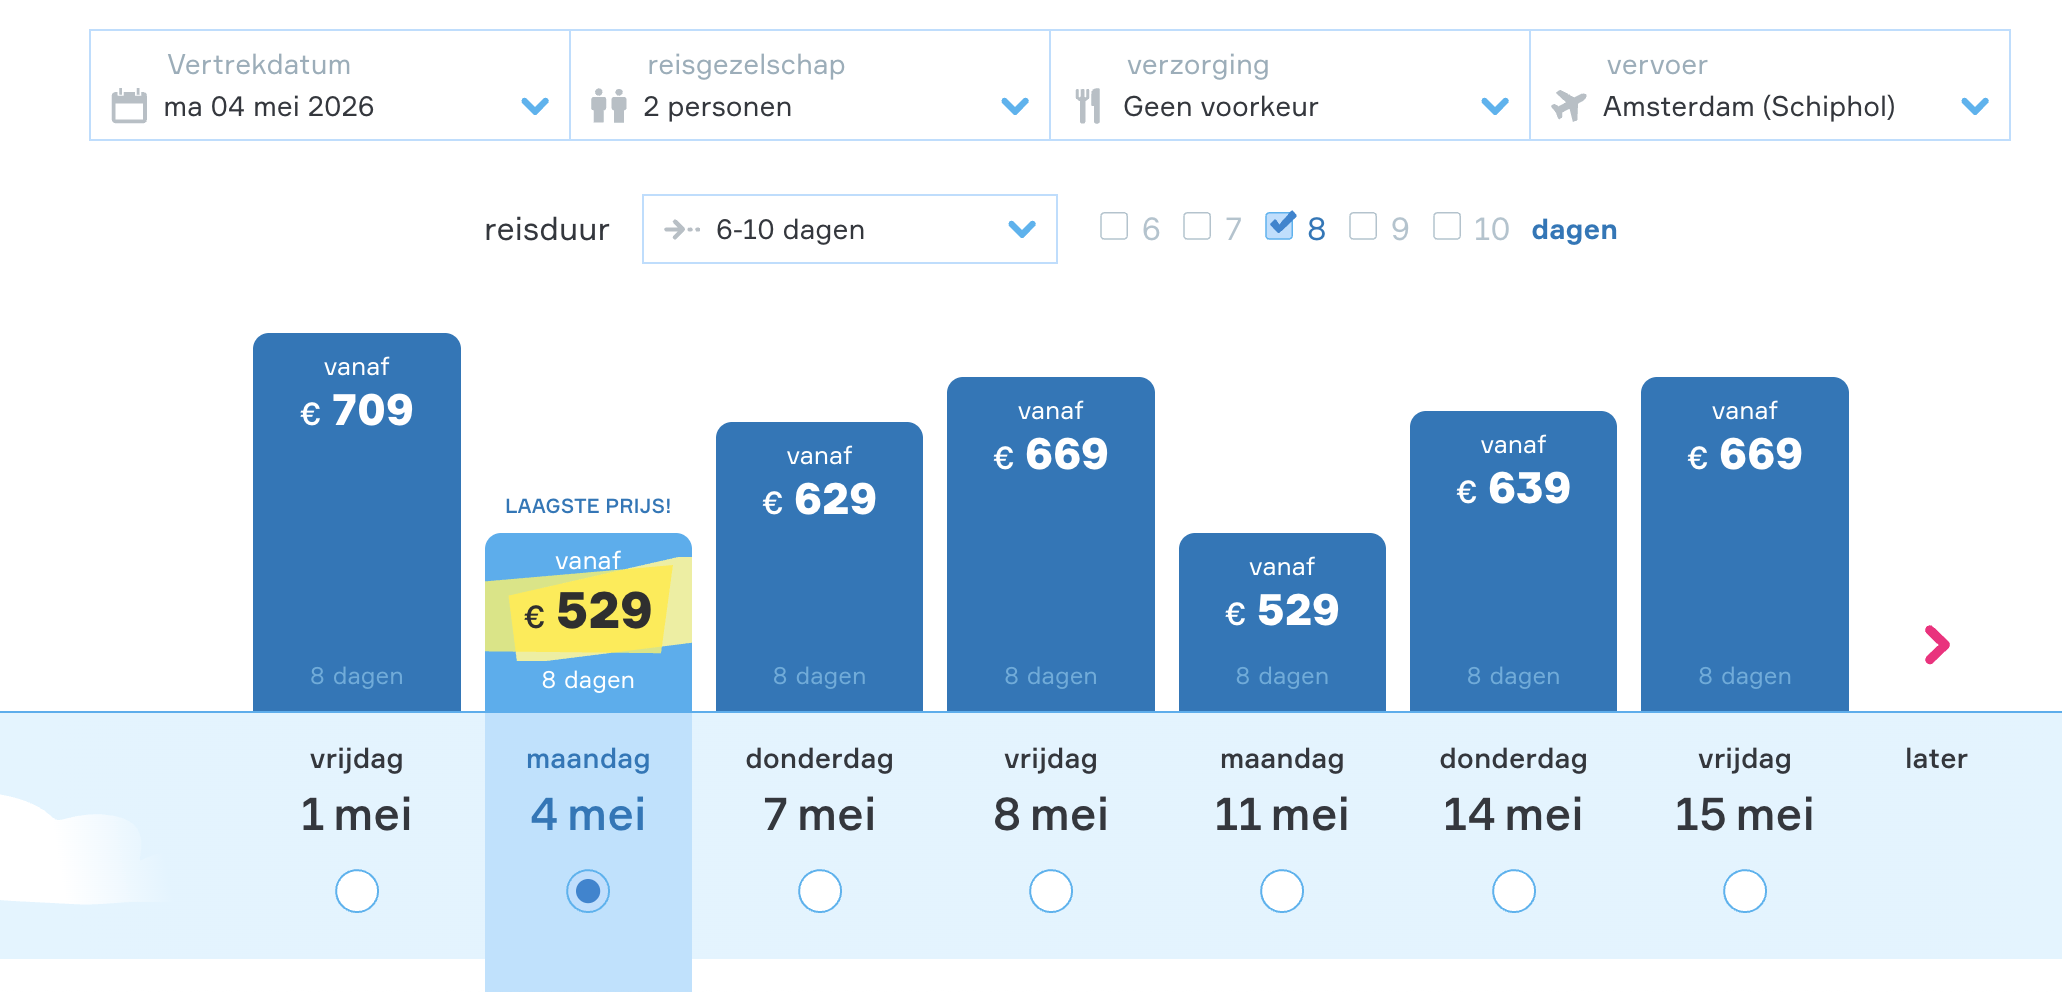Click the fork and knife verzorging icon
The width and height of the screenshot is (2062, 992).
pos(1088,106)
